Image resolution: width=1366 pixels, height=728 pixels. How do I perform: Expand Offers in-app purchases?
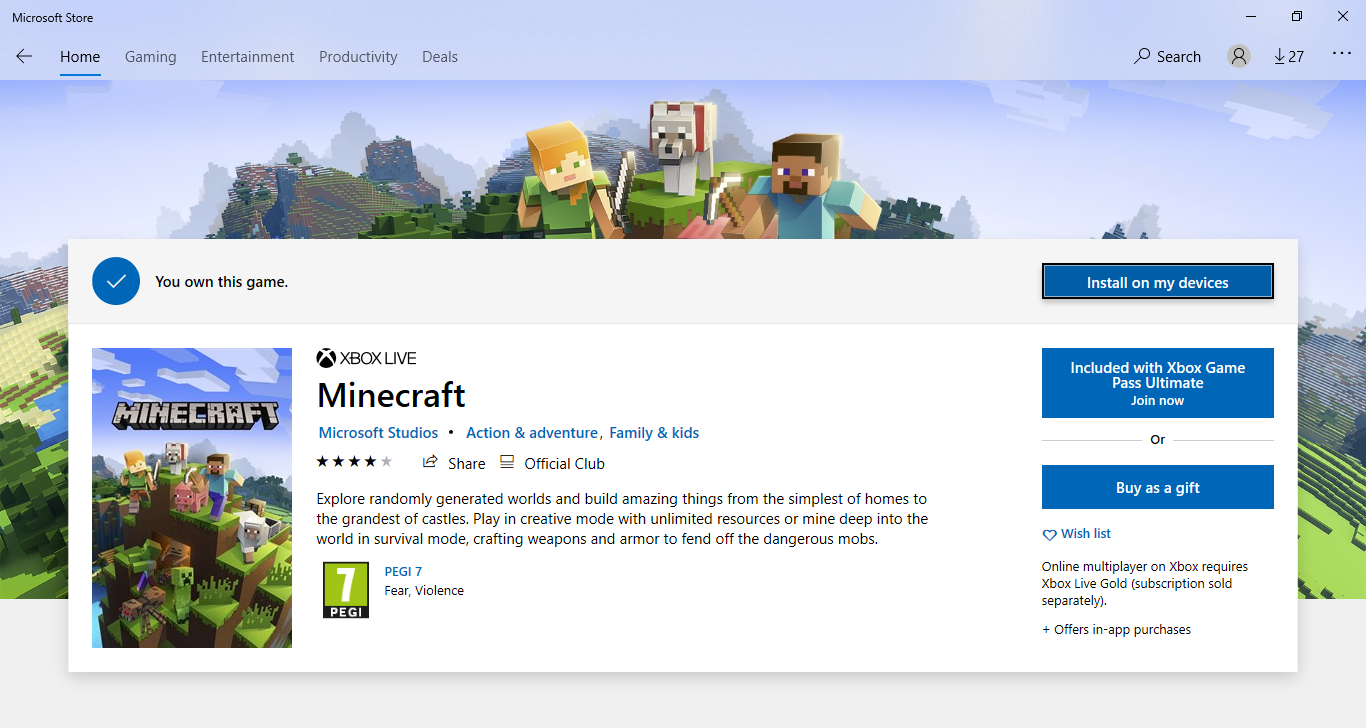(x=1117, y=630)
